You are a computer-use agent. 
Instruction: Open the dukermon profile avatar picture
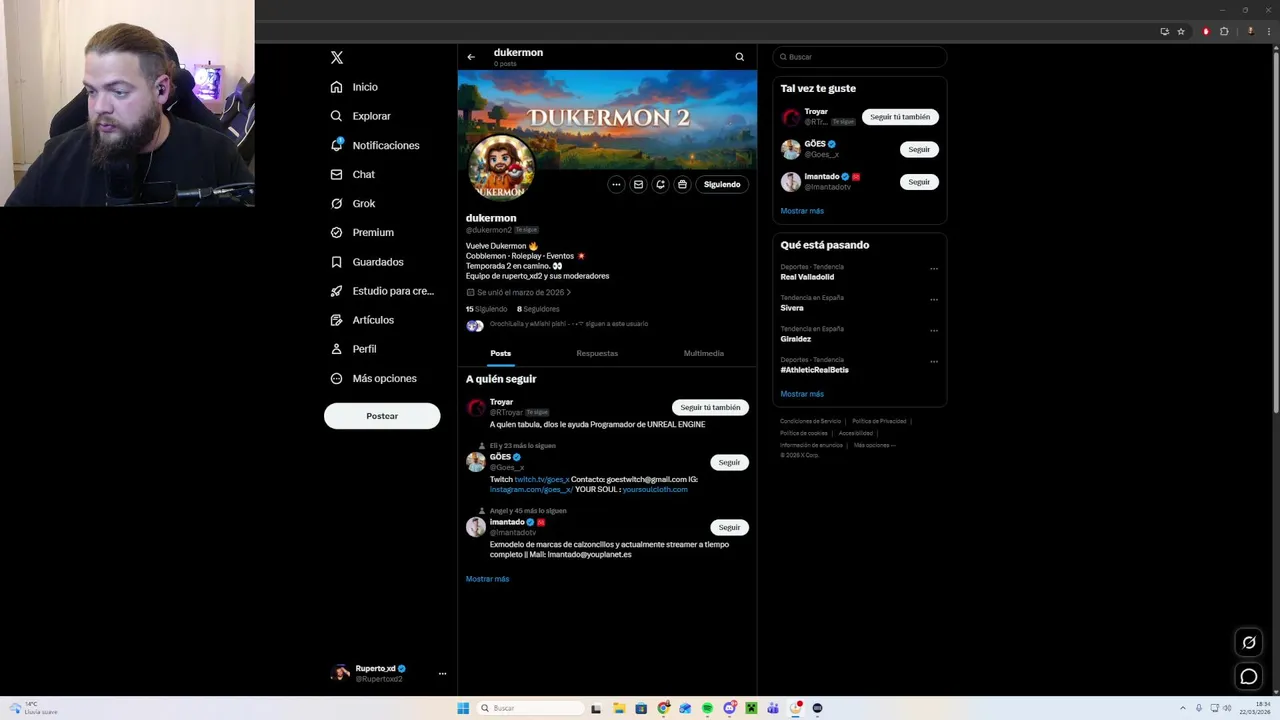(501, 167)
